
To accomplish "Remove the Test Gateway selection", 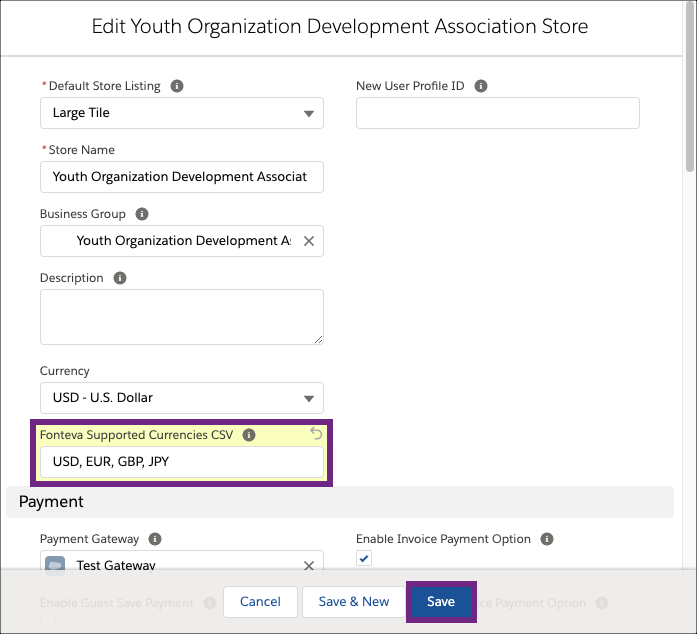I will (x=309, y=566).
